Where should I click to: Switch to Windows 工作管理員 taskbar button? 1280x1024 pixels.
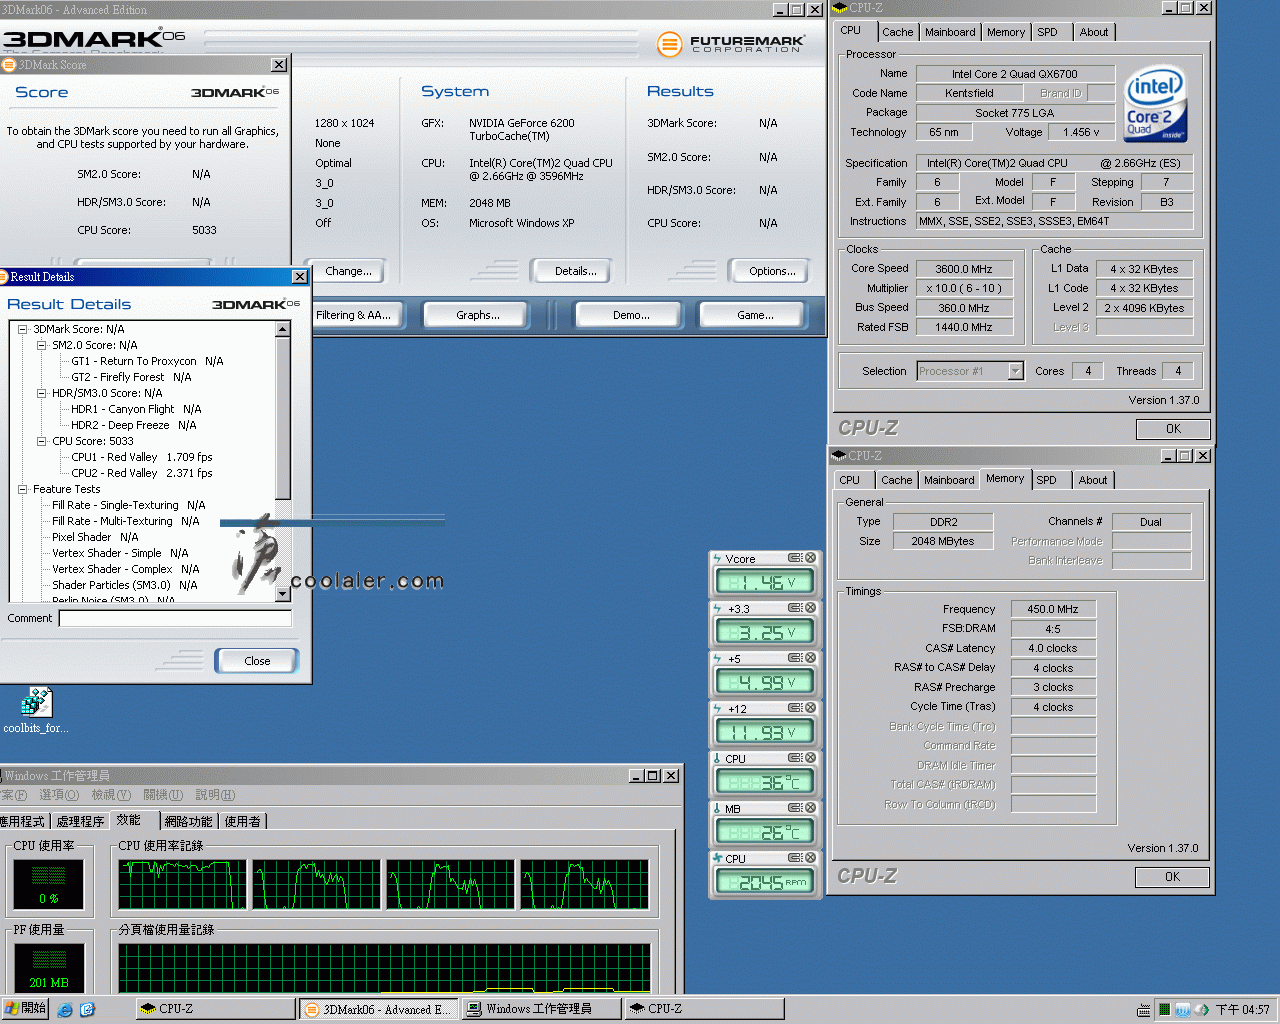pos(540,1009)
